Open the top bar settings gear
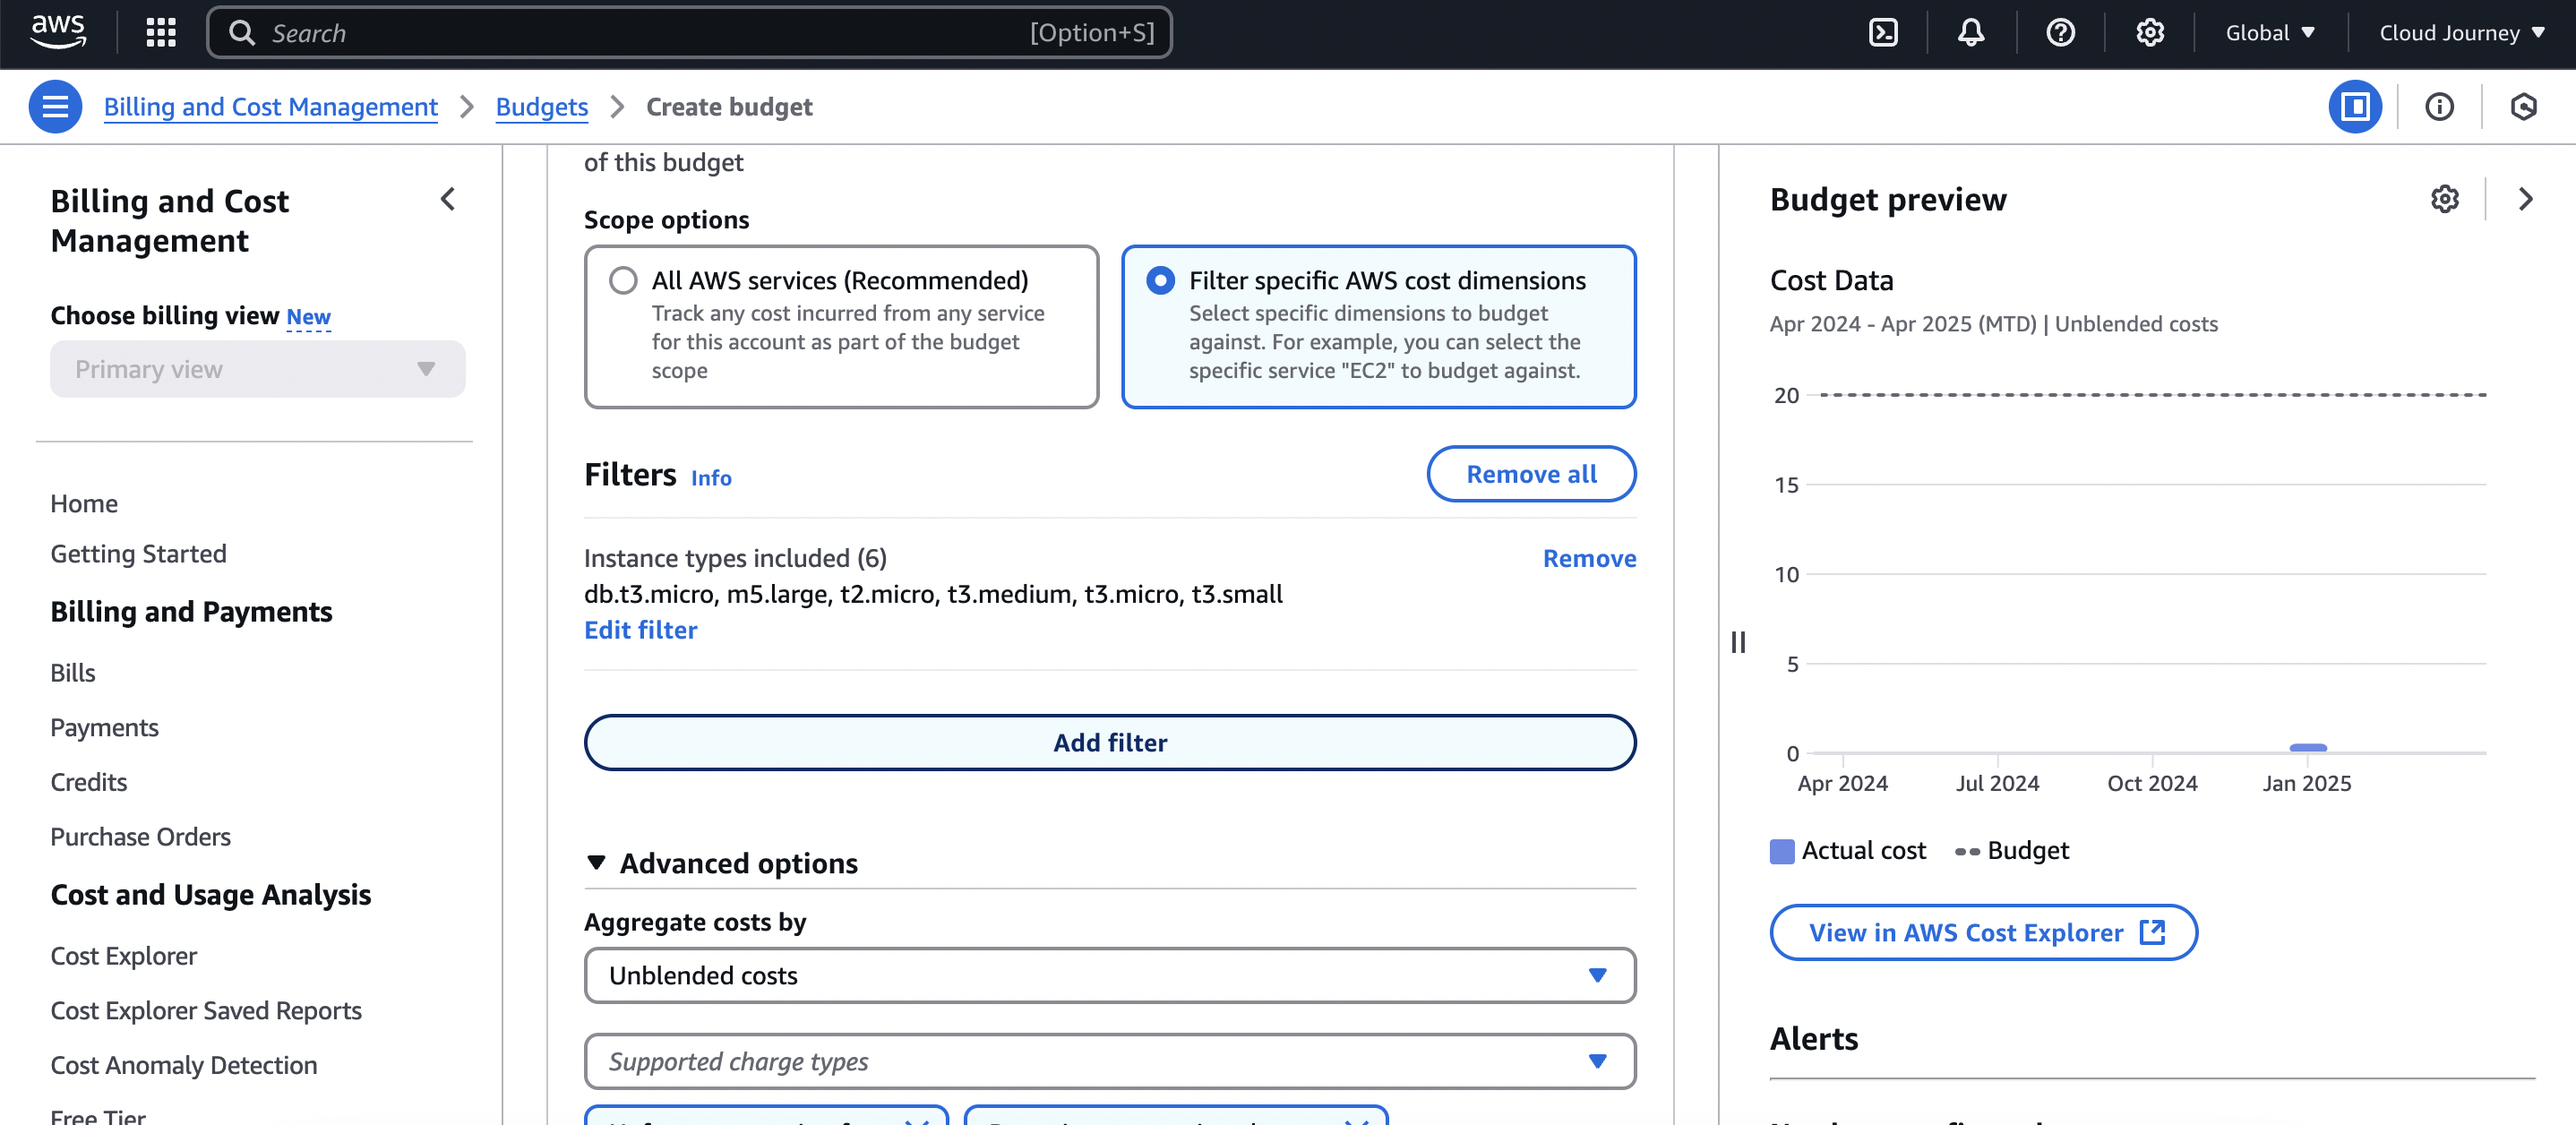Screen dimensions: 2576x1125 (2150, 33)
